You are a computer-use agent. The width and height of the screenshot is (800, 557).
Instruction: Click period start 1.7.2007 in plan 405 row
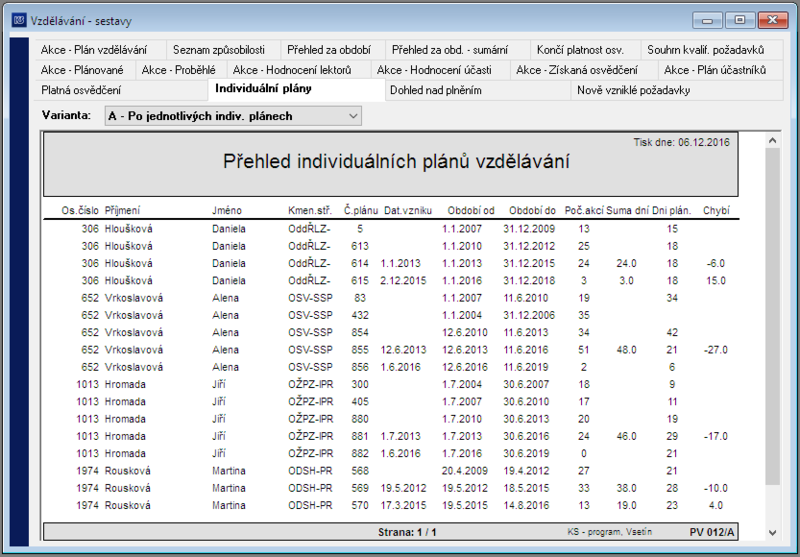pyautogui.click(x=462, y=402)
